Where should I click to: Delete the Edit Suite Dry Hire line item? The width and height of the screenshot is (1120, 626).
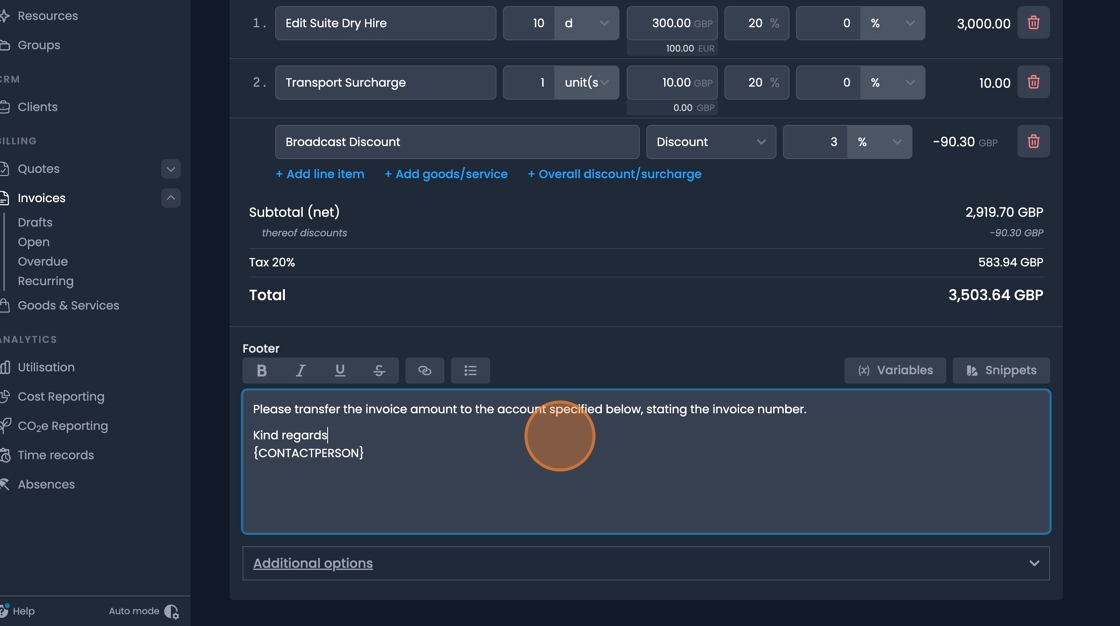click(x=1033, y=22)
